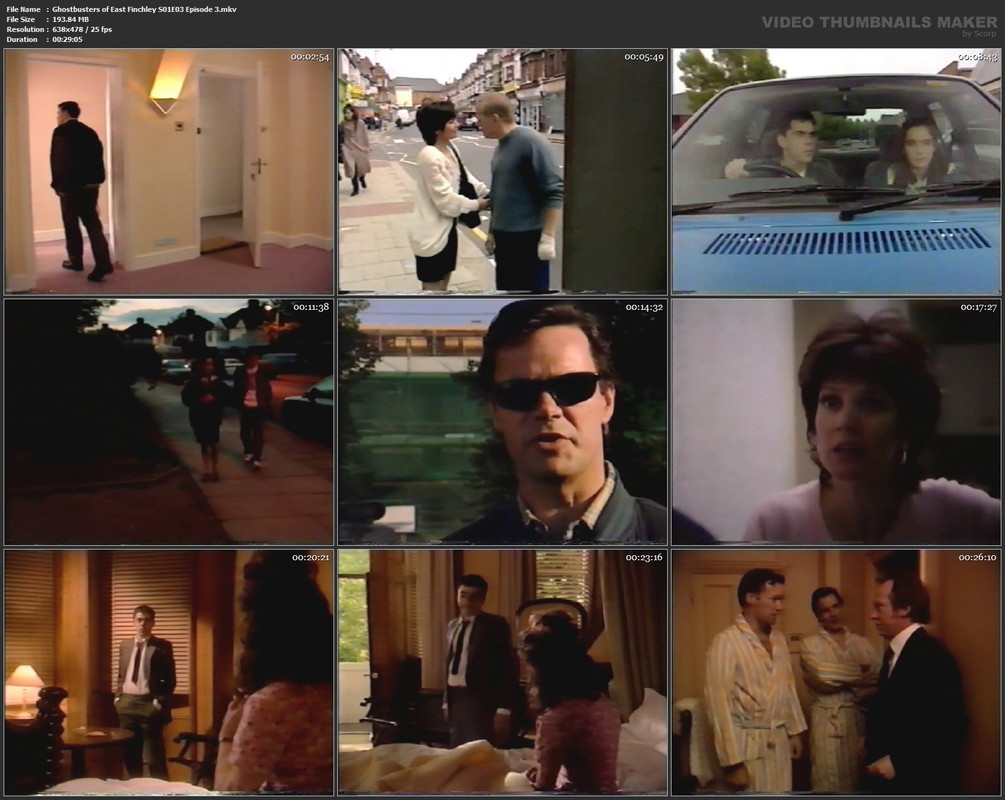Select the thumbnail timestamped 00:14:32
The width and height of the screenshot is (1005, 800).
[502, 422]
